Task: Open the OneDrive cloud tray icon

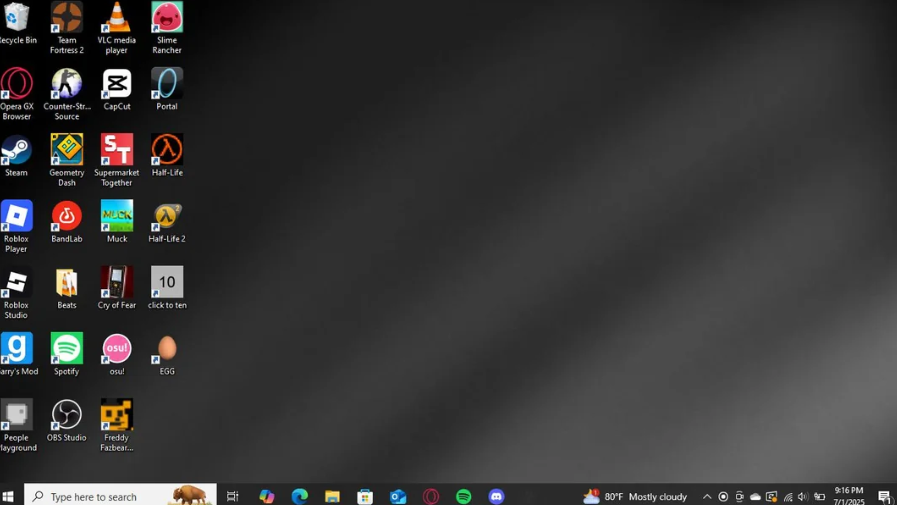Action: coord(755,496)
